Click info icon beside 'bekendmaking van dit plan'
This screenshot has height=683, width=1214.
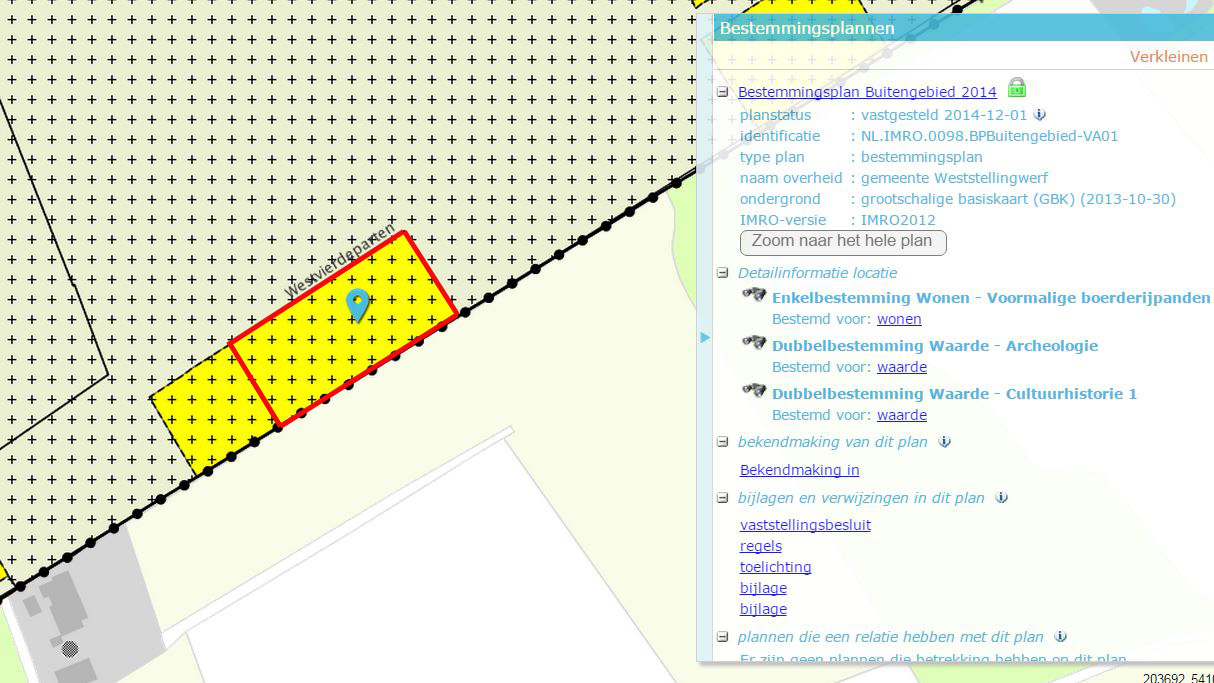coord(944,442)
